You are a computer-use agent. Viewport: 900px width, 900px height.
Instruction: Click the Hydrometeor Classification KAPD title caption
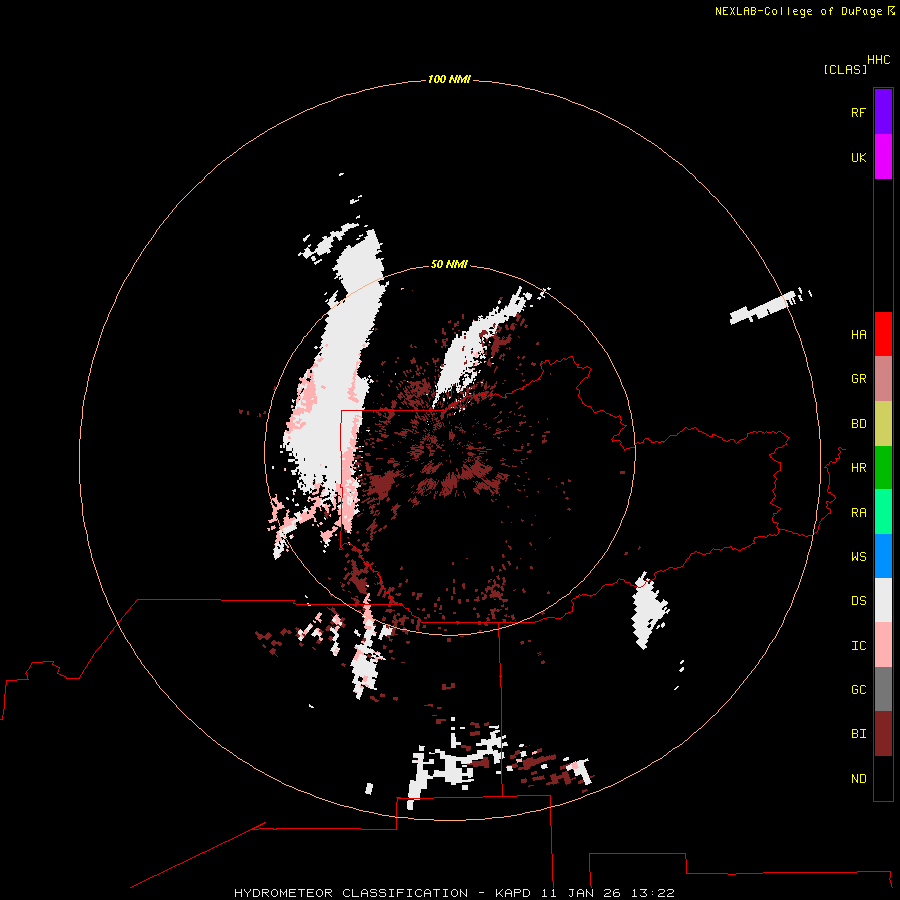pyautogui.click(x=454, y=893)
